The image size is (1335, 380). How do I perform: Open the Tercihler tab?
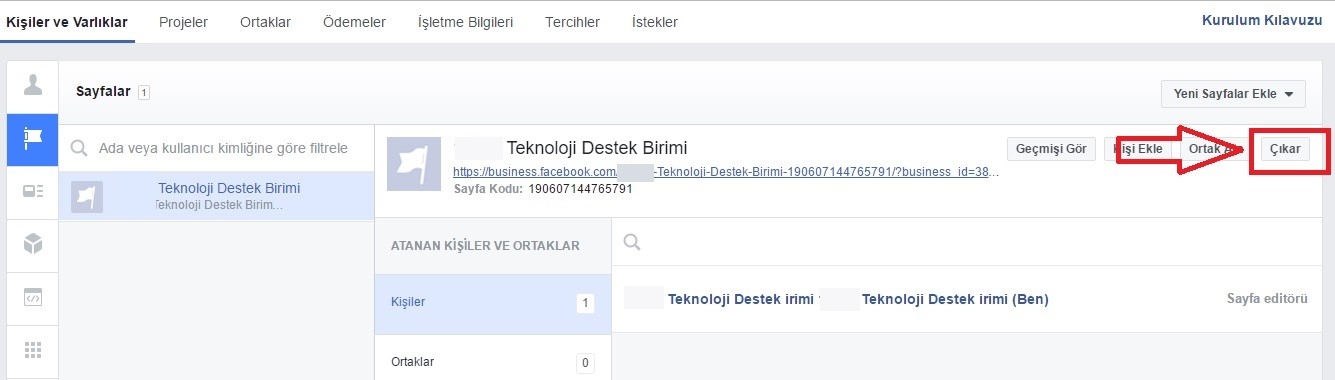click(573, 22)
